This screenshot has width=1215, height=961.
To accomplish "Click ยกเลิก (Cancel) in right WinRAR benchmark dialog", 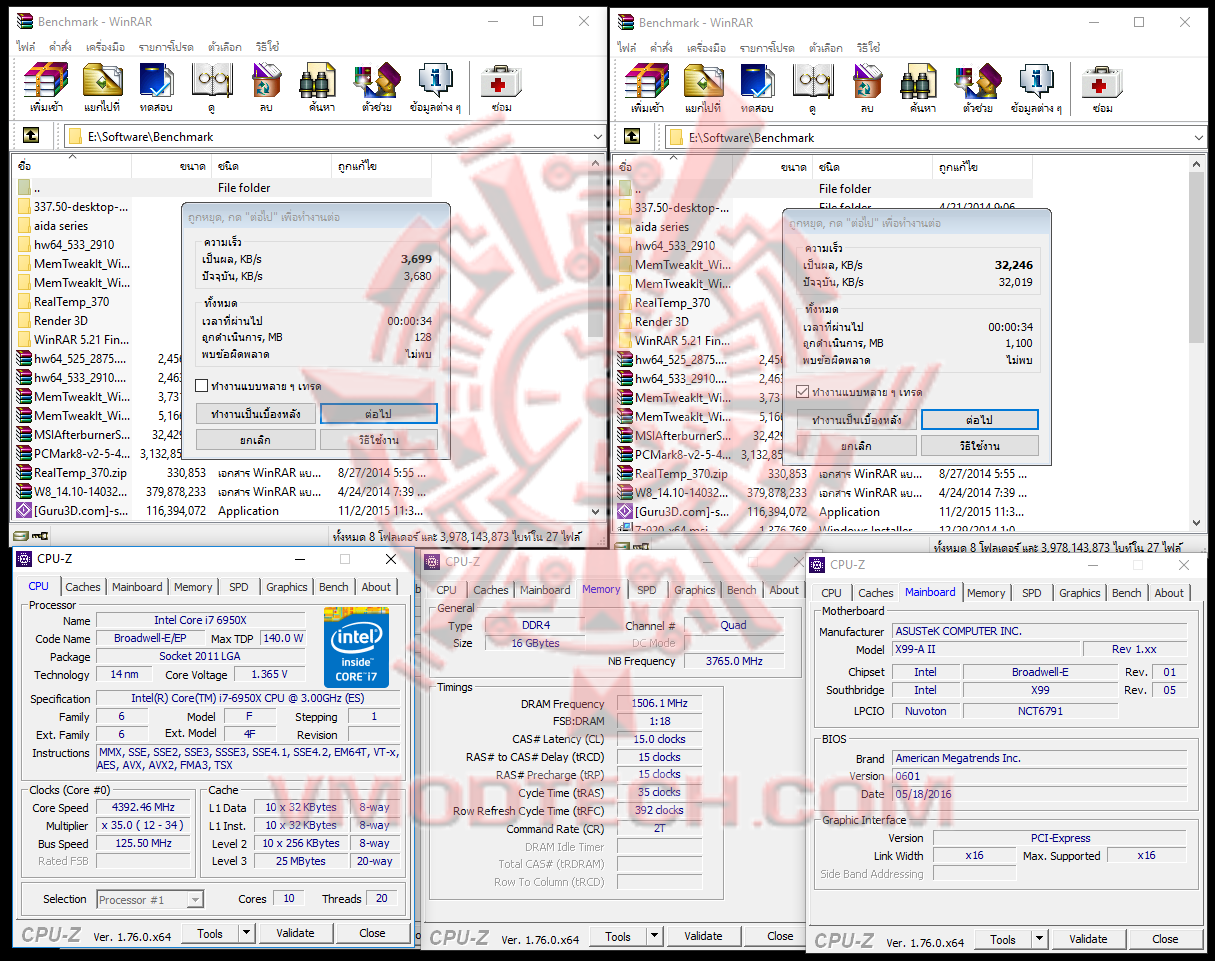I will 857,445.
